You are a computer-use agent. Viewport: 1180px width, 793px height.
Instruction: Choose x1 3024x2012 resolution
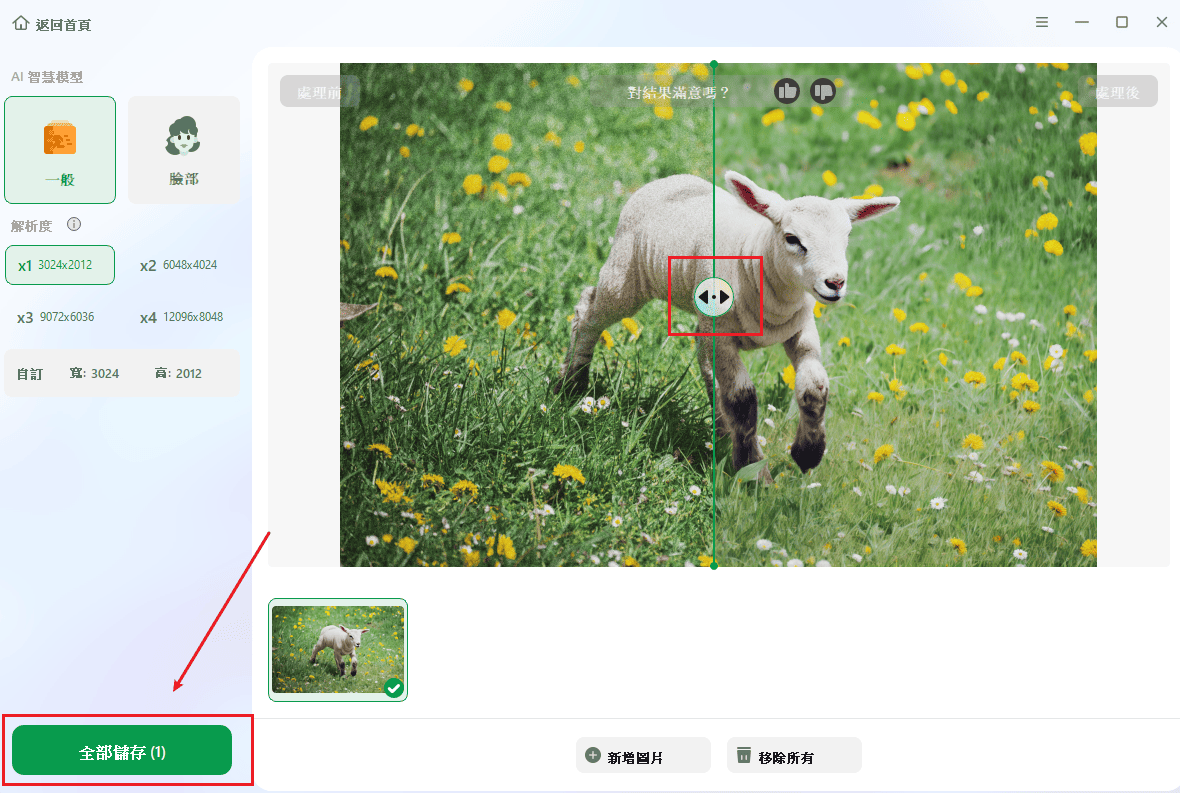tap(60, 265)
